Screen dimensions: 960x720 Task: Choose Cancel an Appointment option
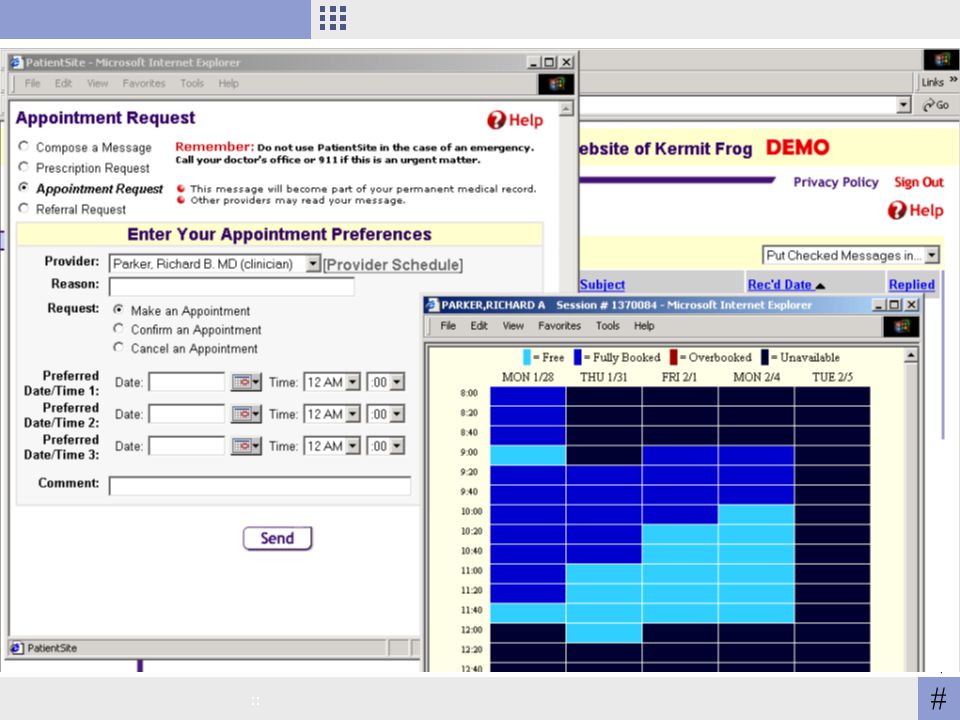click(118, 347)
